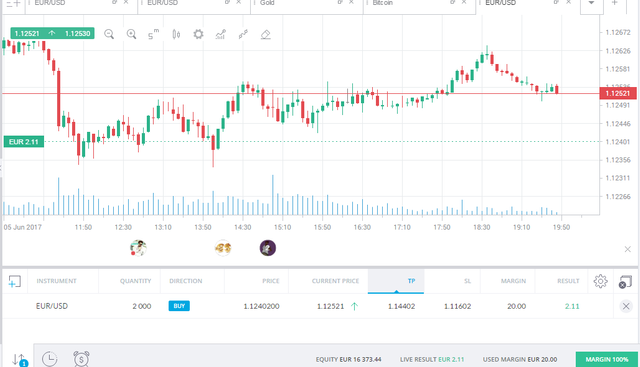This screenshot has height=367, width=640.
Task: Select the eraser tool to clear drawings
Action: pos(266,34)
